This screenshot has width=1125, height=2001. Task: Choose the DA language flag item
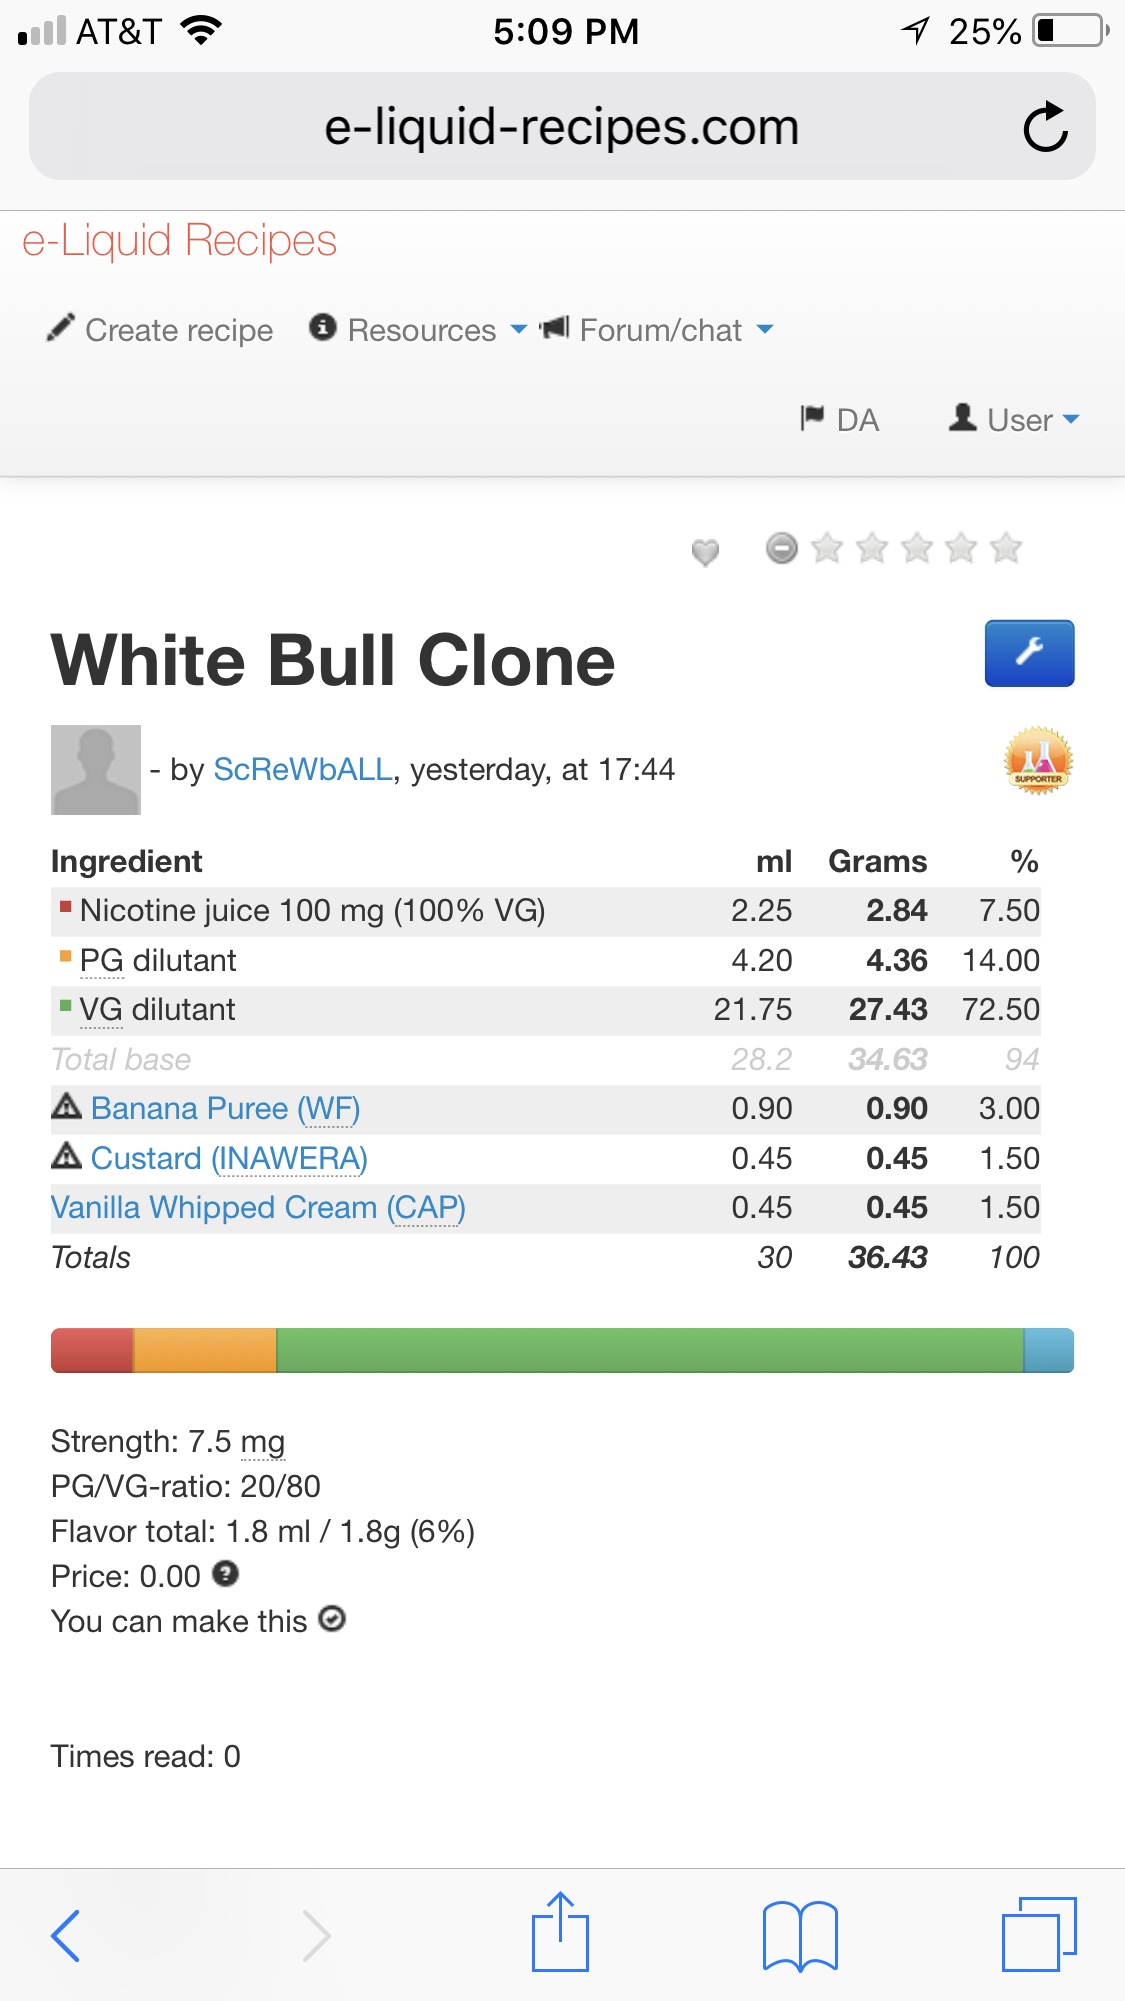(840, 420)
